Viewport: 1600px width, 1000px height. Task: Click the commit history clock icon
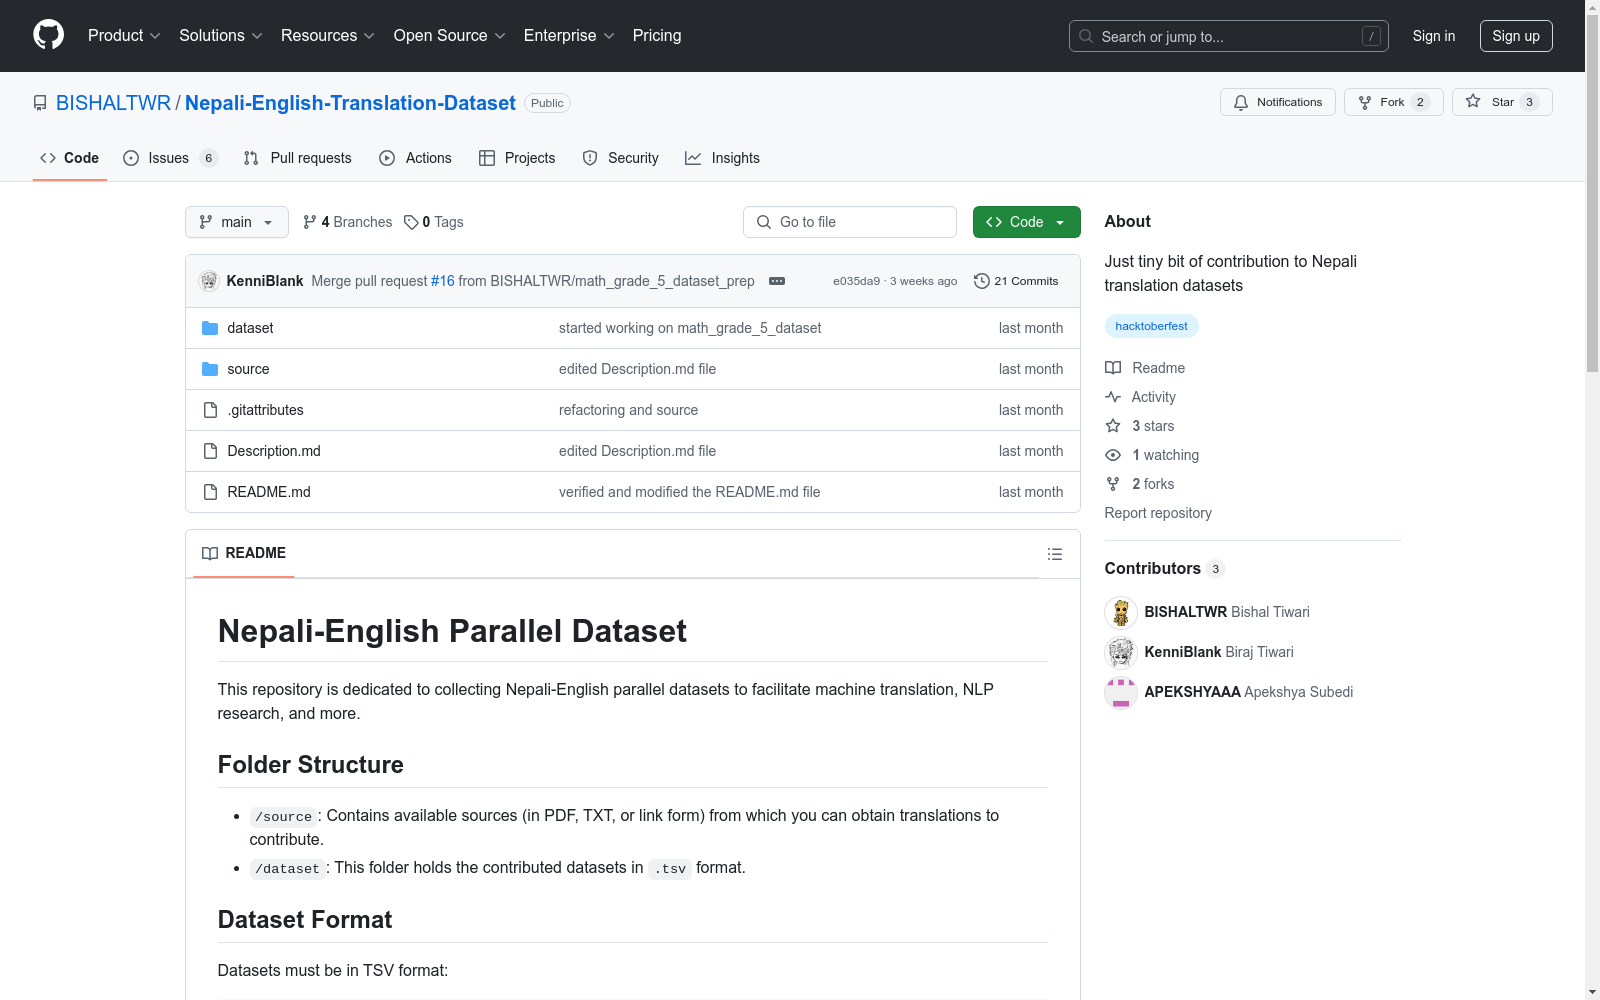pyautogui.click(x=982, y=281)
